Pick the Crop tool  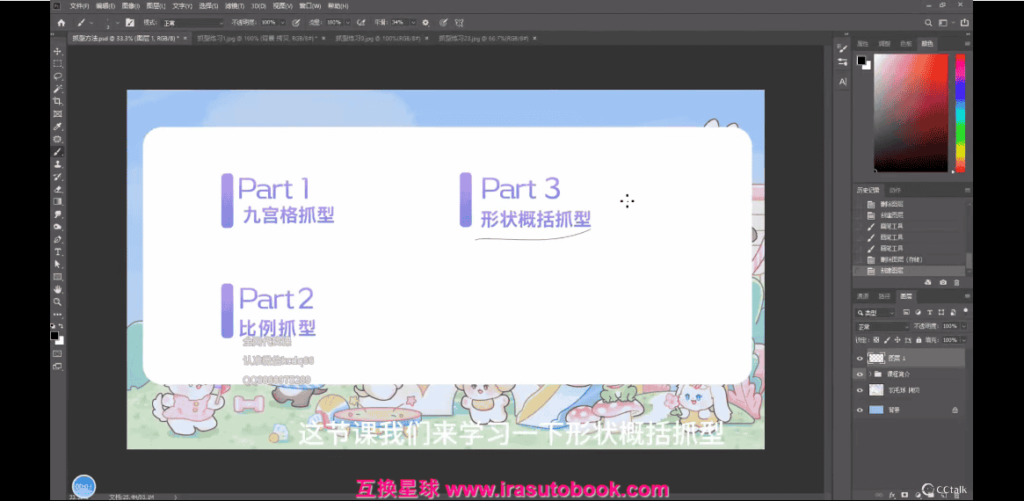point(58,101)
